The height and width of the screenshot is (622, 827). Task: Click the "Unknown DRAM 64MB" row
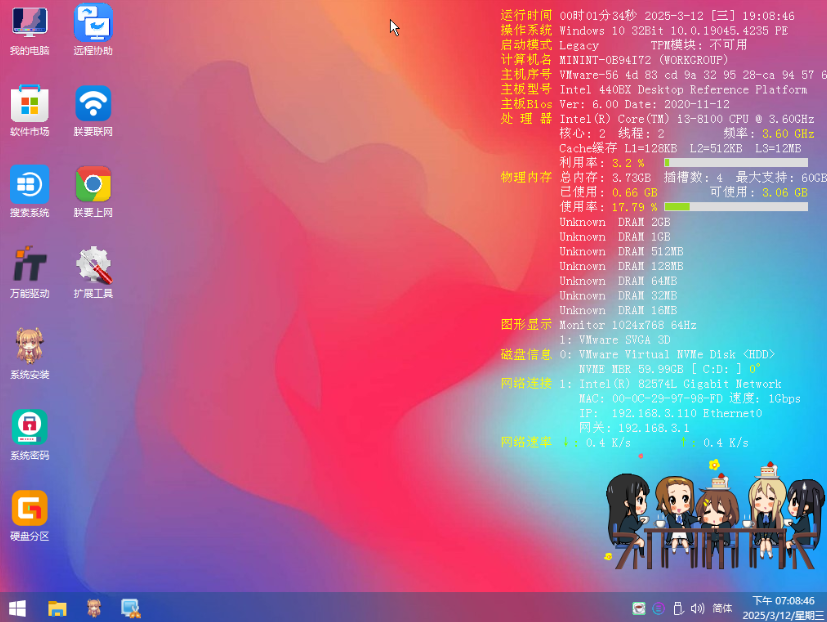click(x=618, y=281)
